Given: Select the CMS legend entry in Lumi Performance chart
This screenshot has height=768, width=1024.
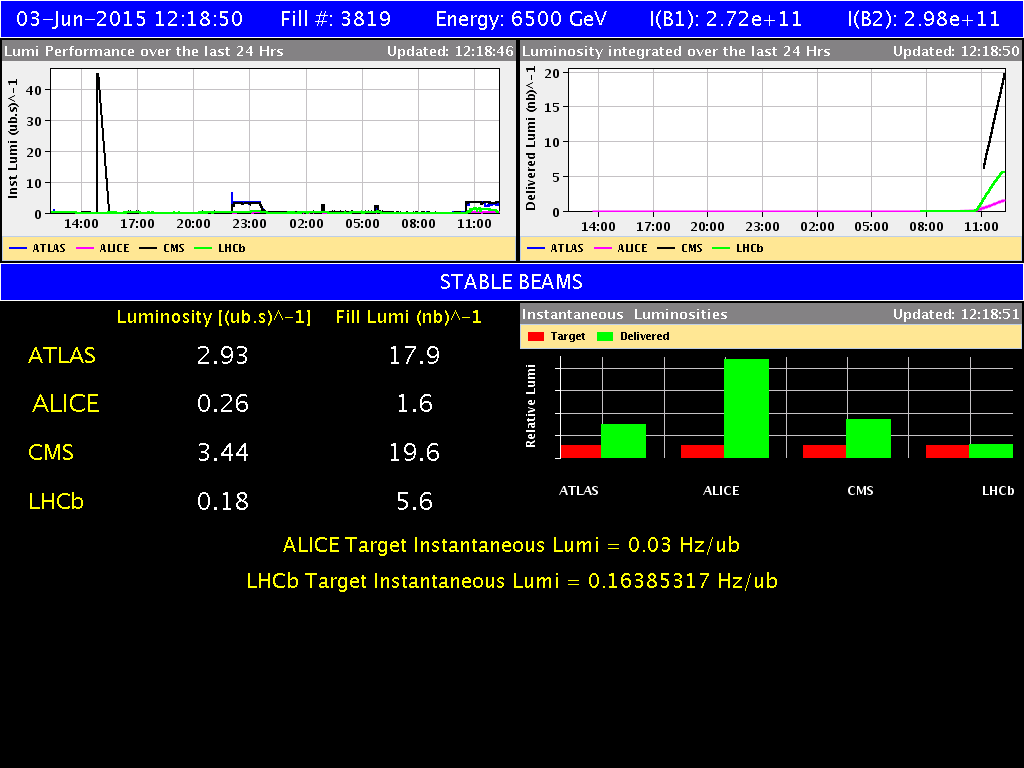Looking at the screenshot, I should click(x=162, y=248).
